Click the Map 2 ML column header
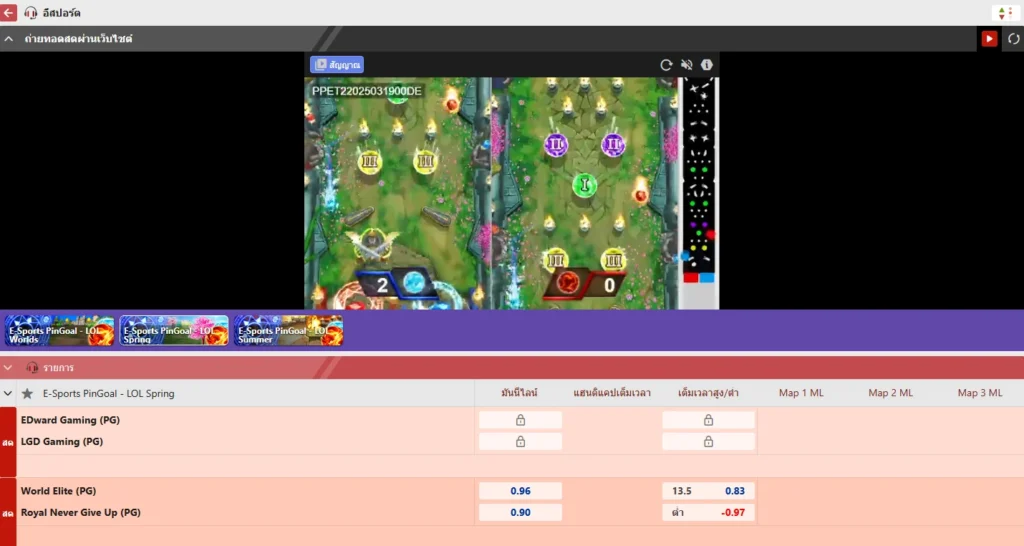Viewport: 1024px width, 546px height. click(x=891, y=393)
